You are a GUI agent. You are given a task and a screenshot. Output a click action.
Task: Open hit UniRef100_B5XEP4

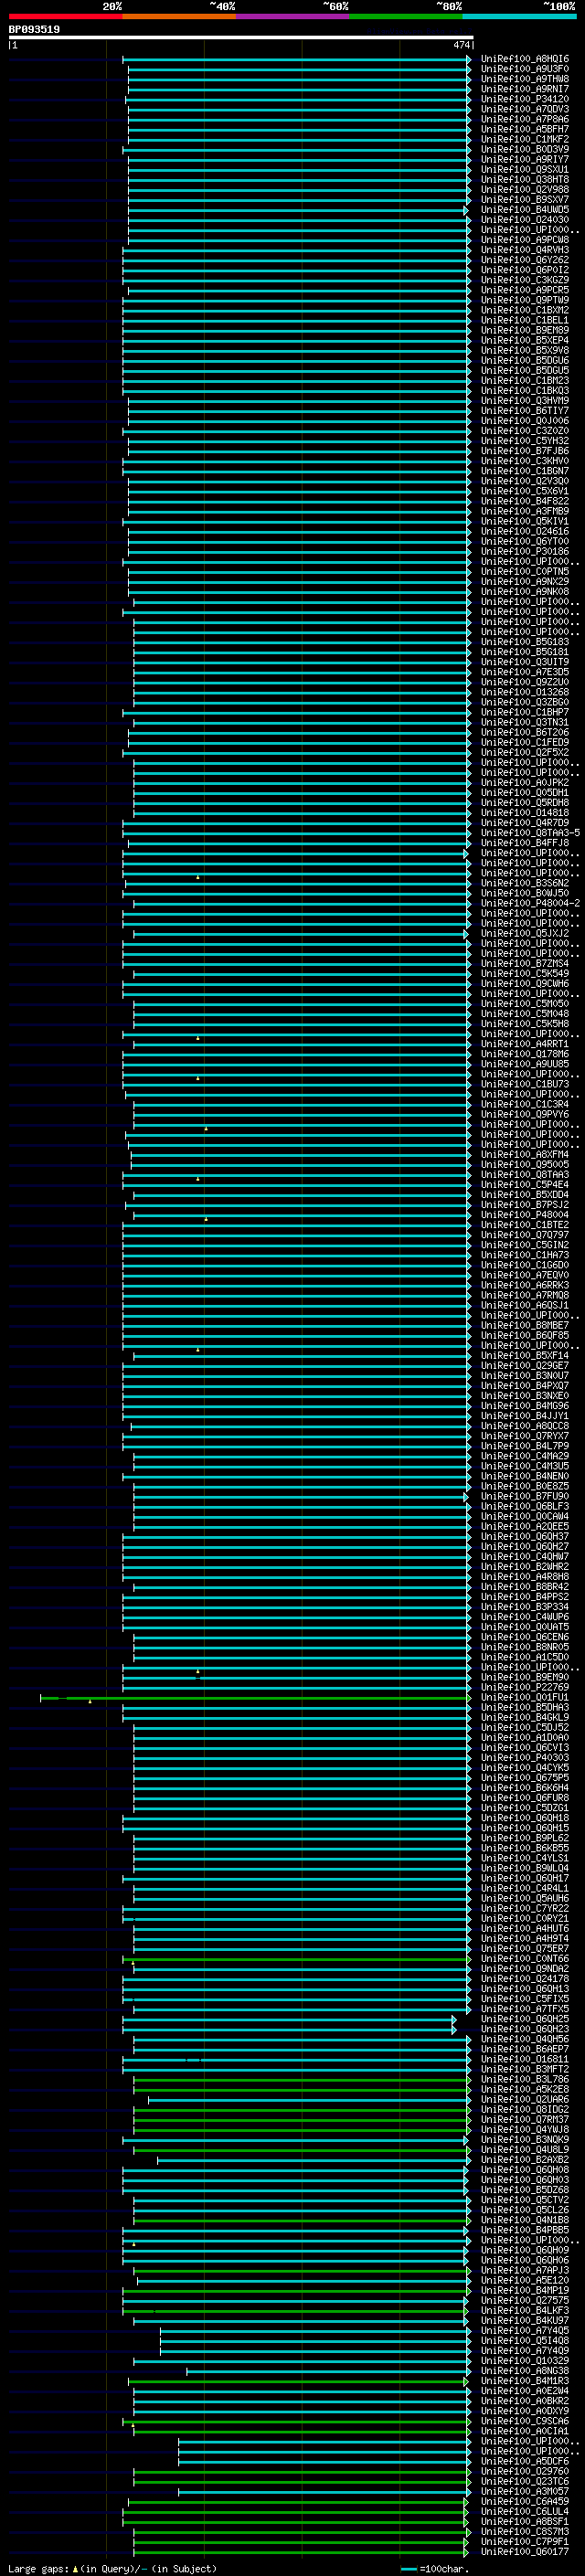pyautogui.click(x=525, y=340)
